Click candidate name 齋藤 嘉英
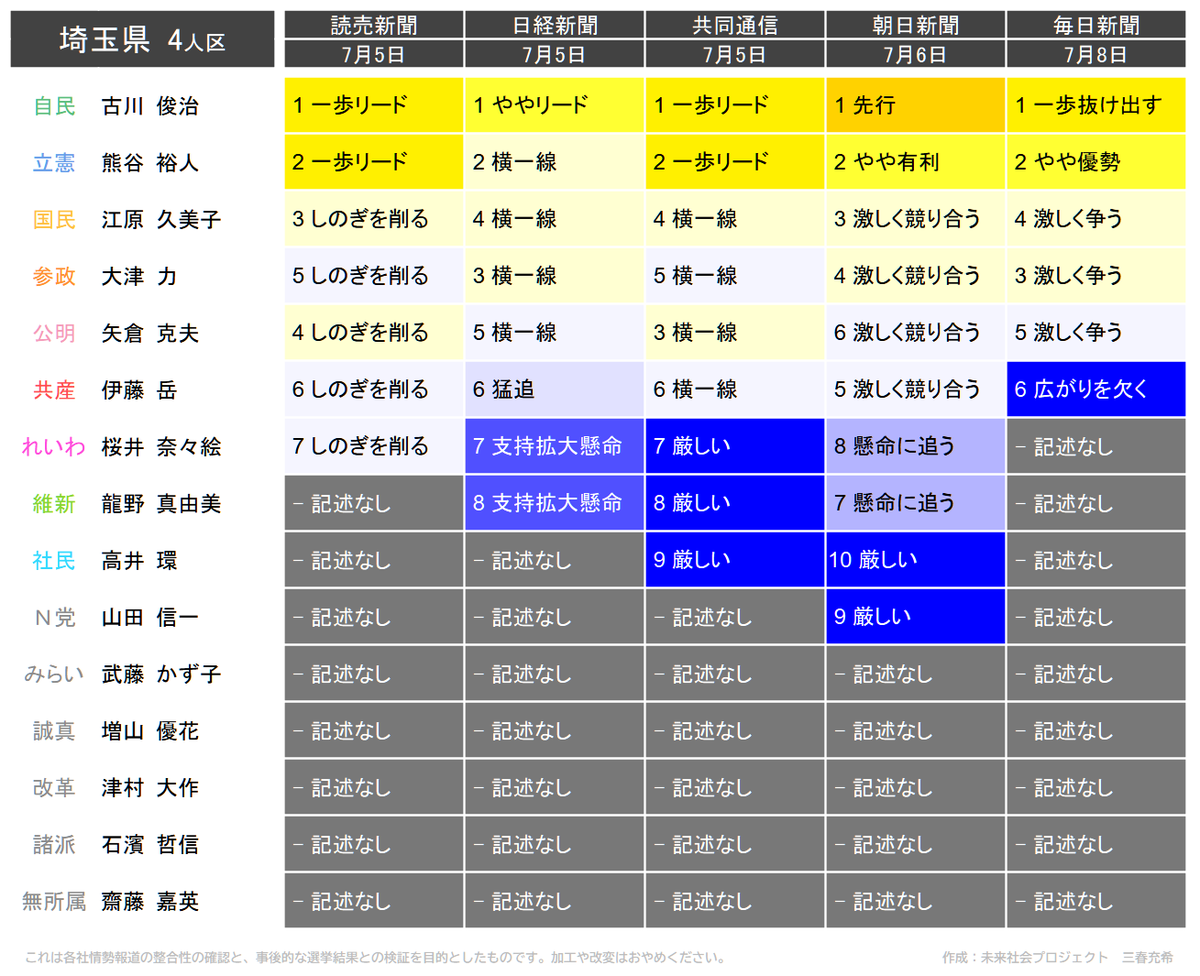1200x976 pixels. pos(150,902)
